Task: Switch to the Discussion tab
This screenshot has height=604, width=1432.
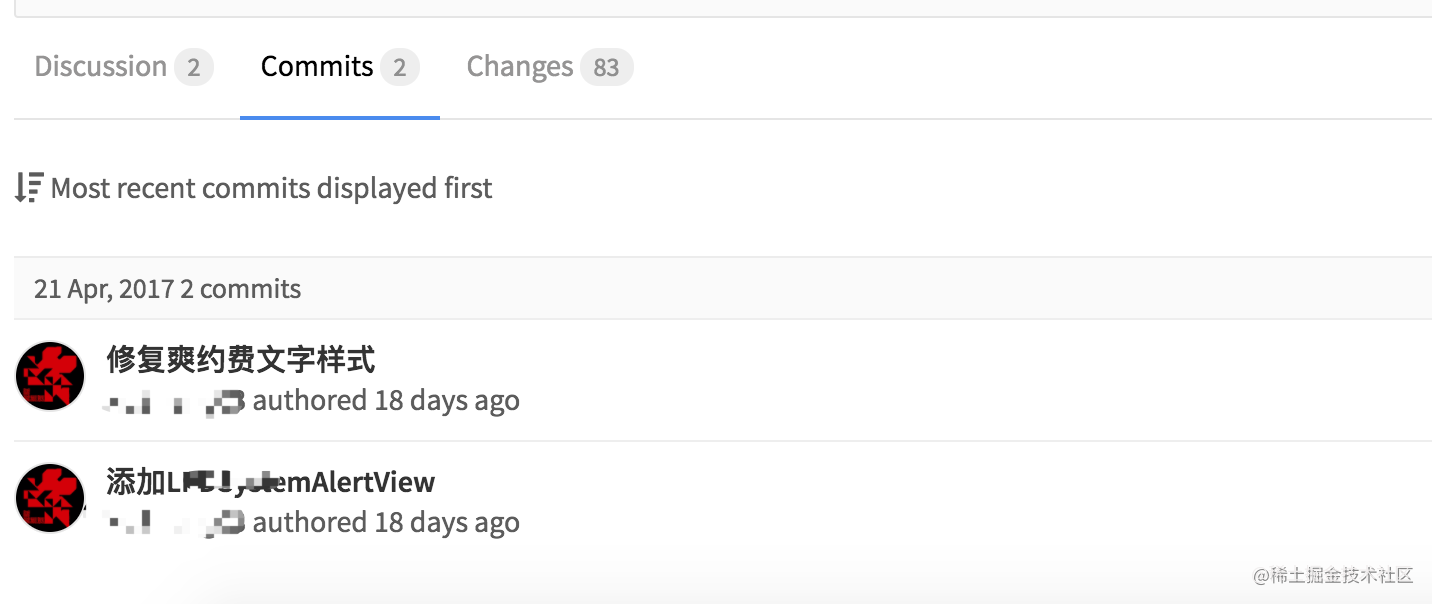Action: click(124, 67)
